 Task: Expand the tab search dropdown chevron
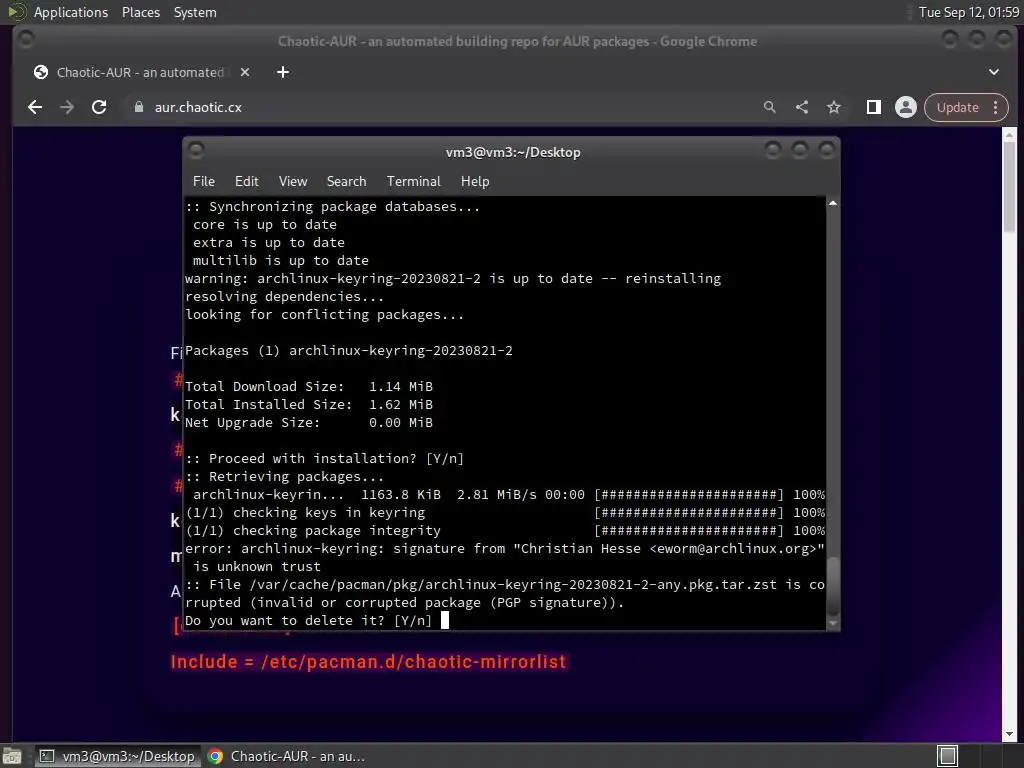[x=994, y=72]
